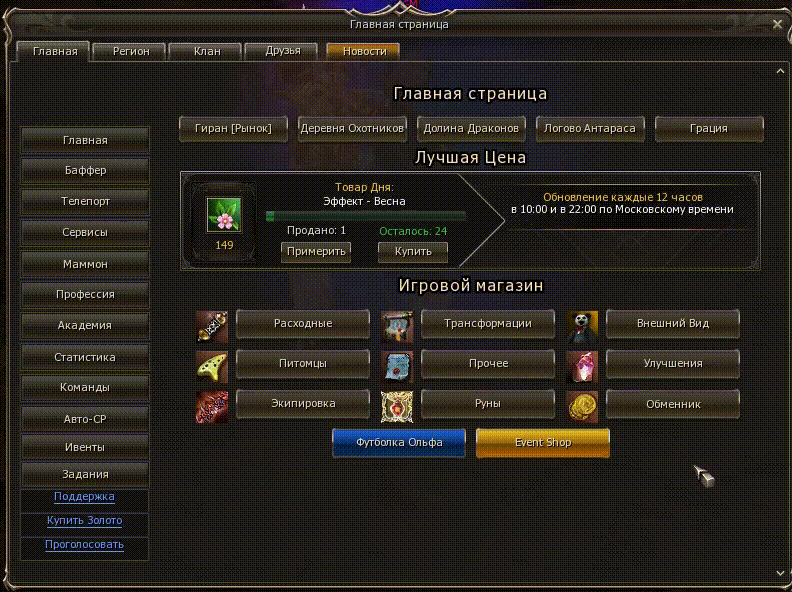Click the Spring effect flower item icon
Viewport: 792px width, 592px height.
224,215
